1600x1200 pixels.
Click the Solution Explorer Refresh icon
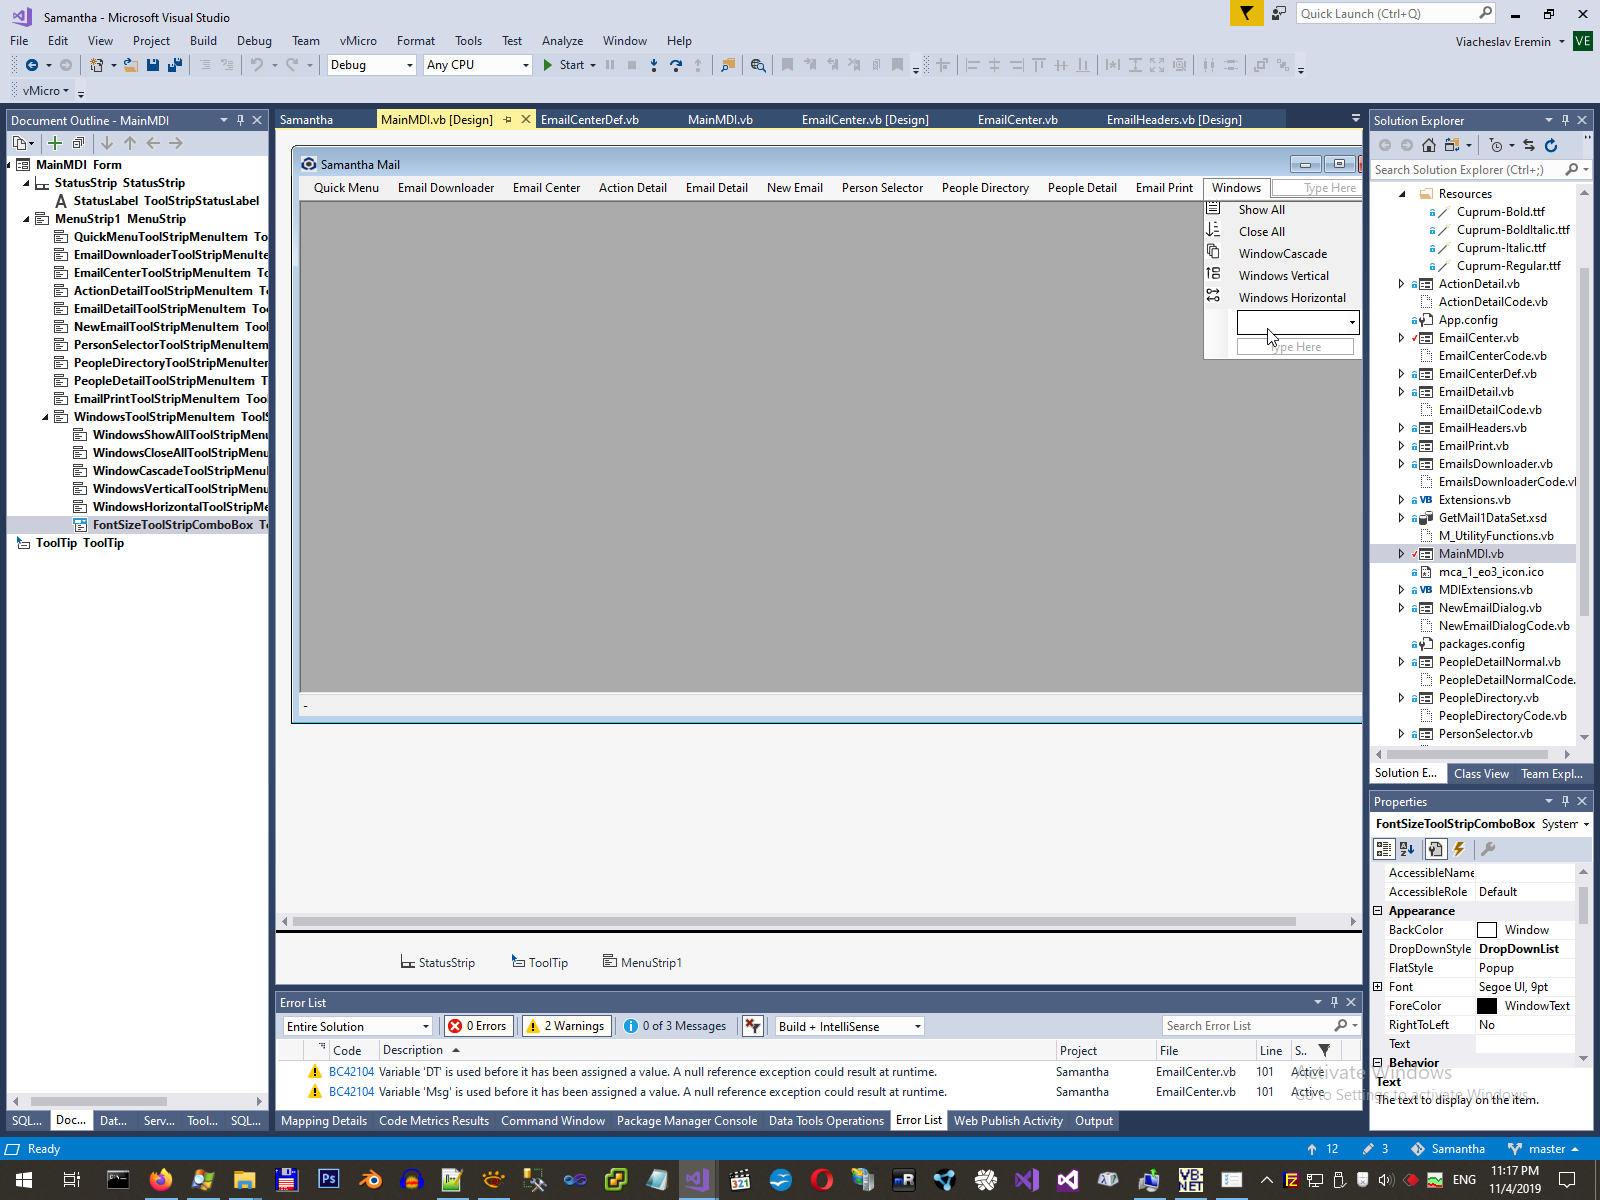(x=1551, y=145)
